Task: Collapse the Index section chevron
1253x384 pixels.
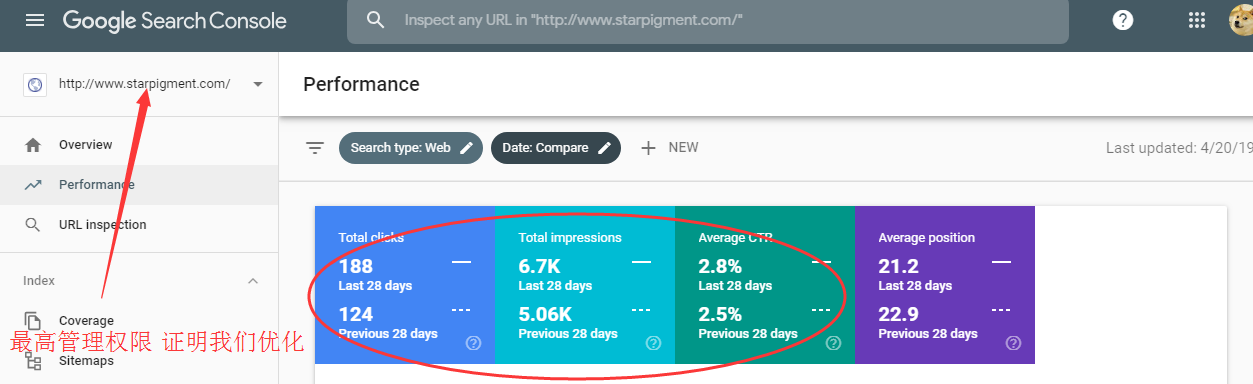Action: (x=253, y=281)
